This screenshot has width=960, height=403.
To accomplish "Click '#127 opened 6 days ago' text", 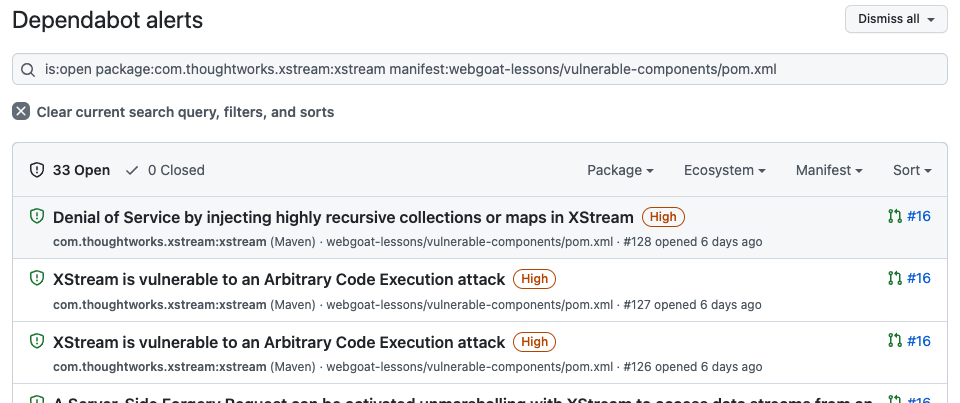I will pos(692,304).
